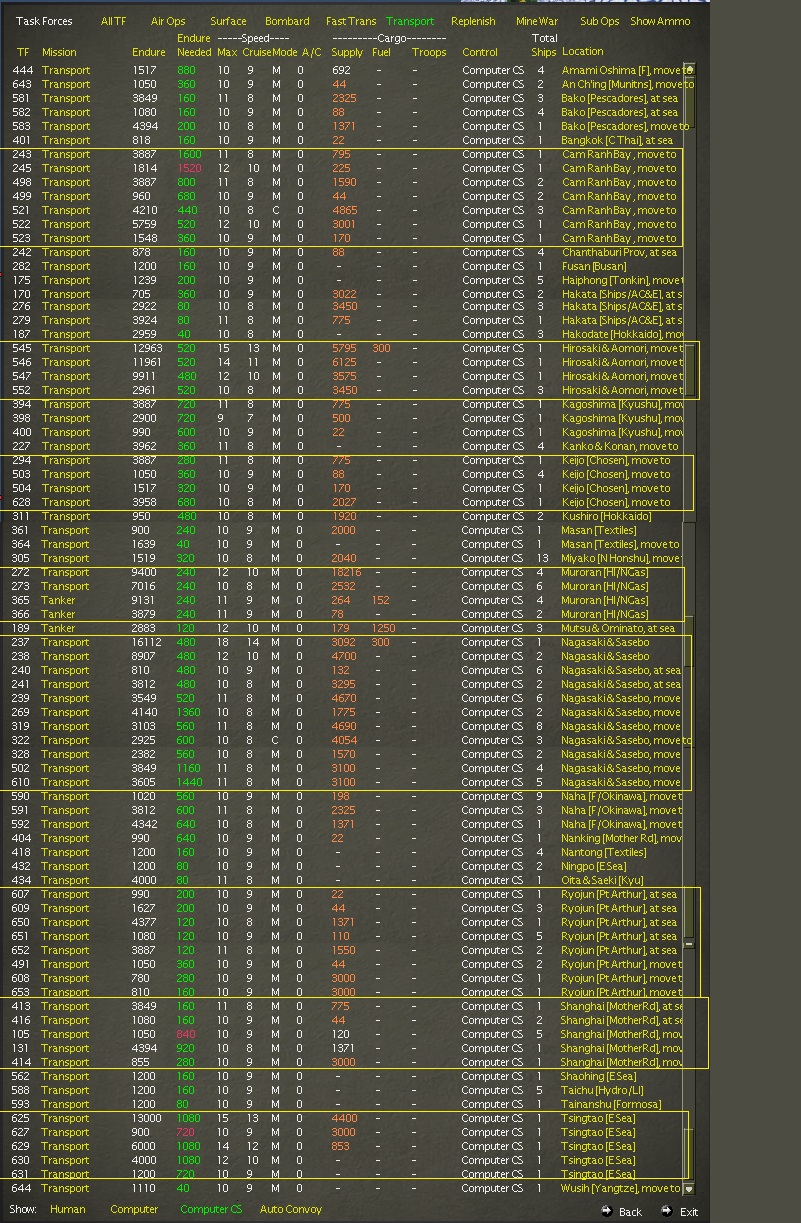Screen dimensions: 801x1223
Task: Click the Back arrow icon
Action: [607, 1210]
